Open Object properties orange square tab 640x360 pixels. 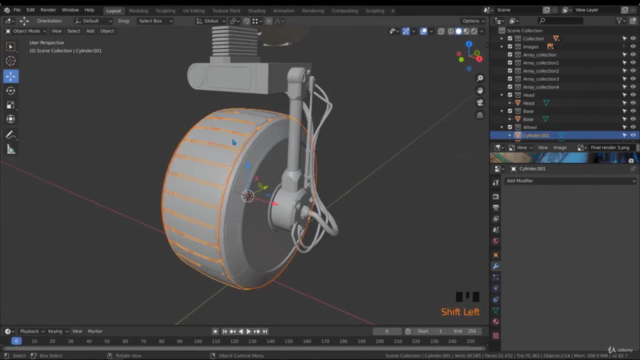tap(496, 255)
